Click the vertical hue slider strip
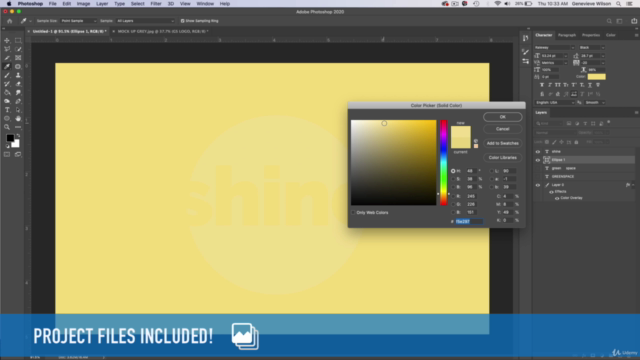Image resolution: width=640 pixels, height=360 pixels. 444,162
